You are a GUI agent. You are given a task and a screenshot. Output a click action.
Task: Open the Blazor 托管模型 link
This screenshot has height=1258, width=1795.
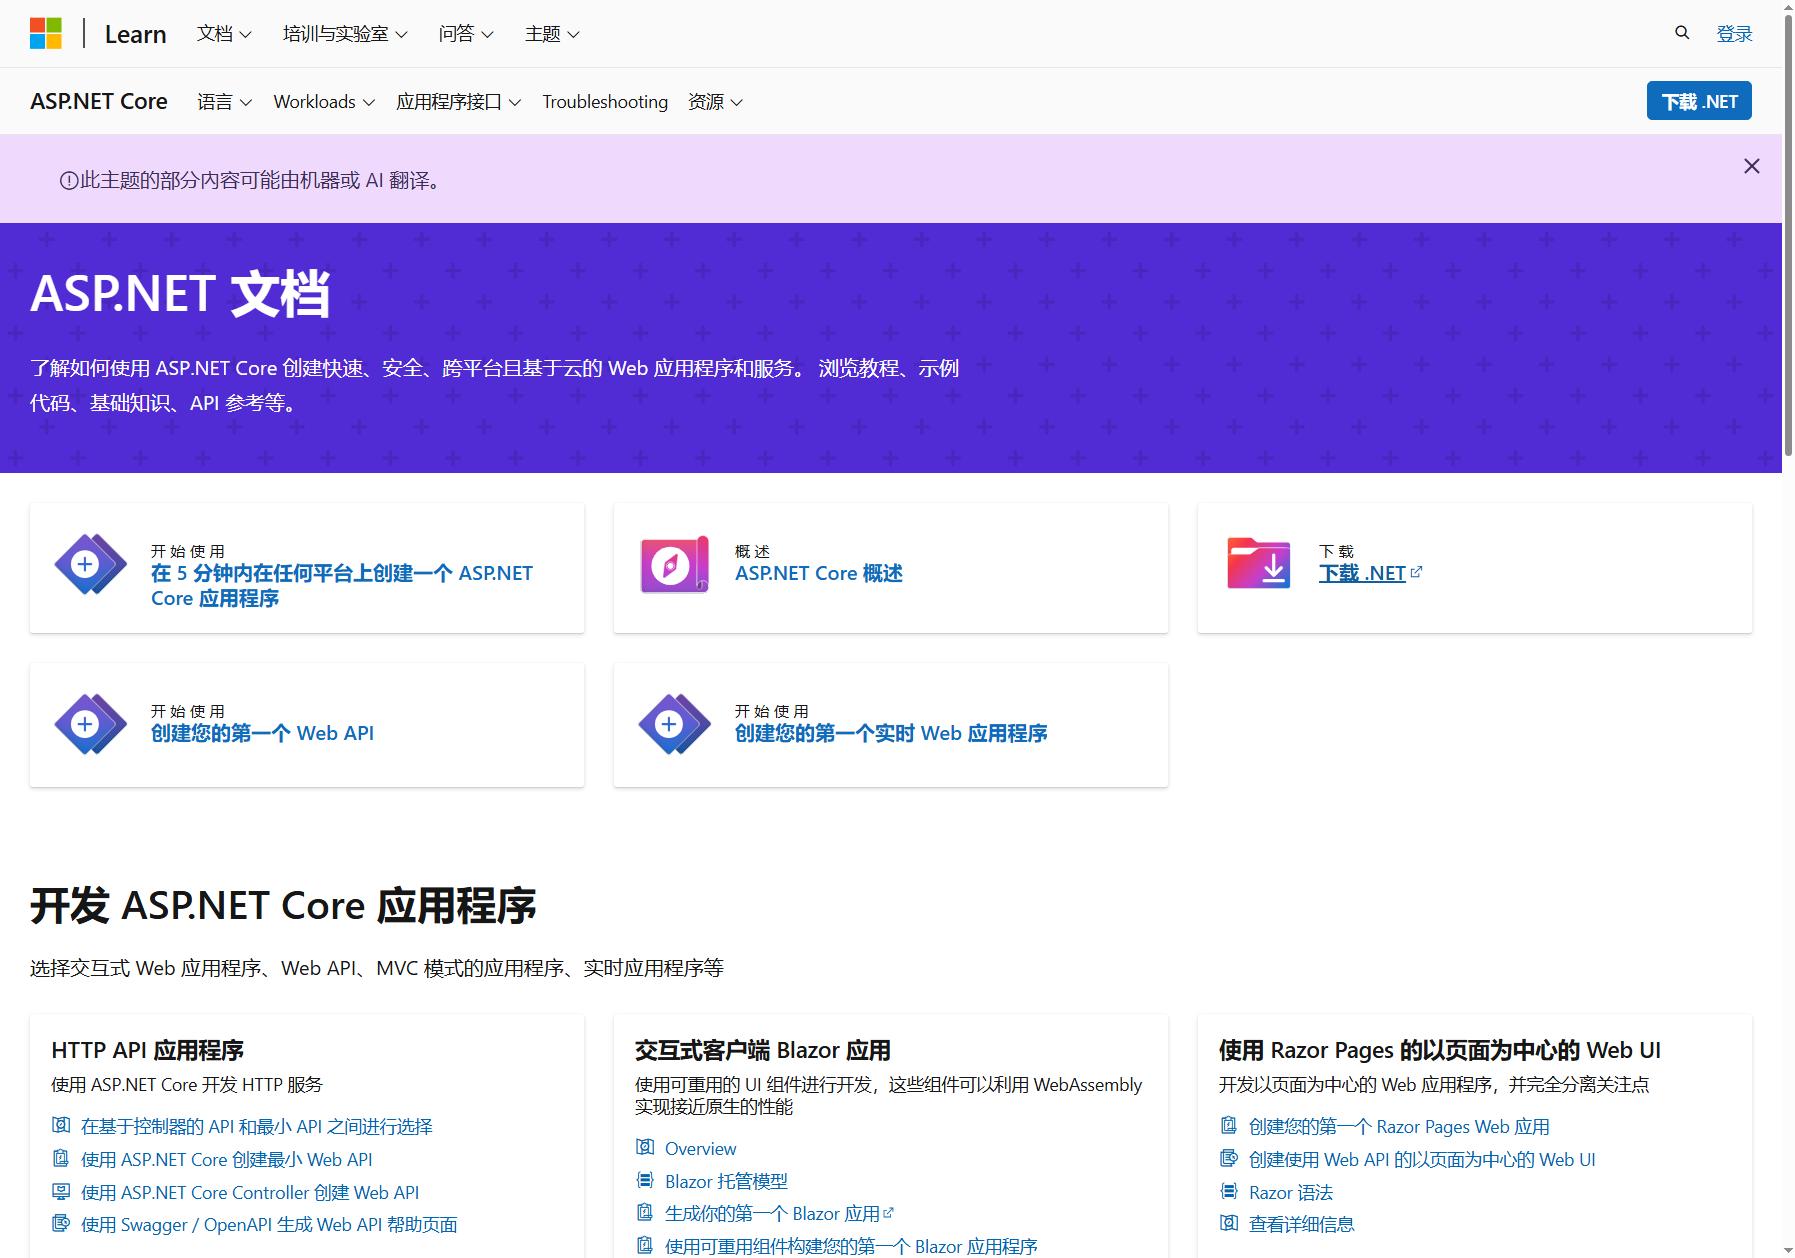click(x=726, y=1181)
